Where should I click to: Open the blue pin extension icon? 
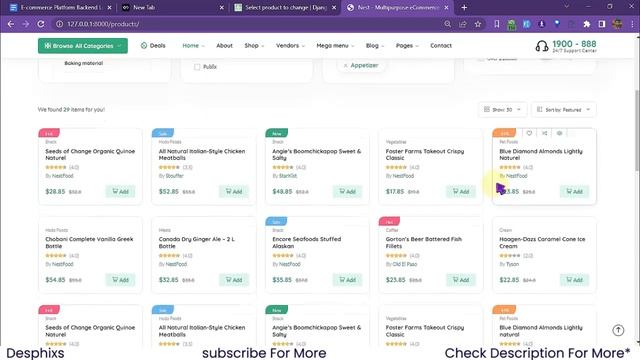pyautogui.click(x=557, y=24)
